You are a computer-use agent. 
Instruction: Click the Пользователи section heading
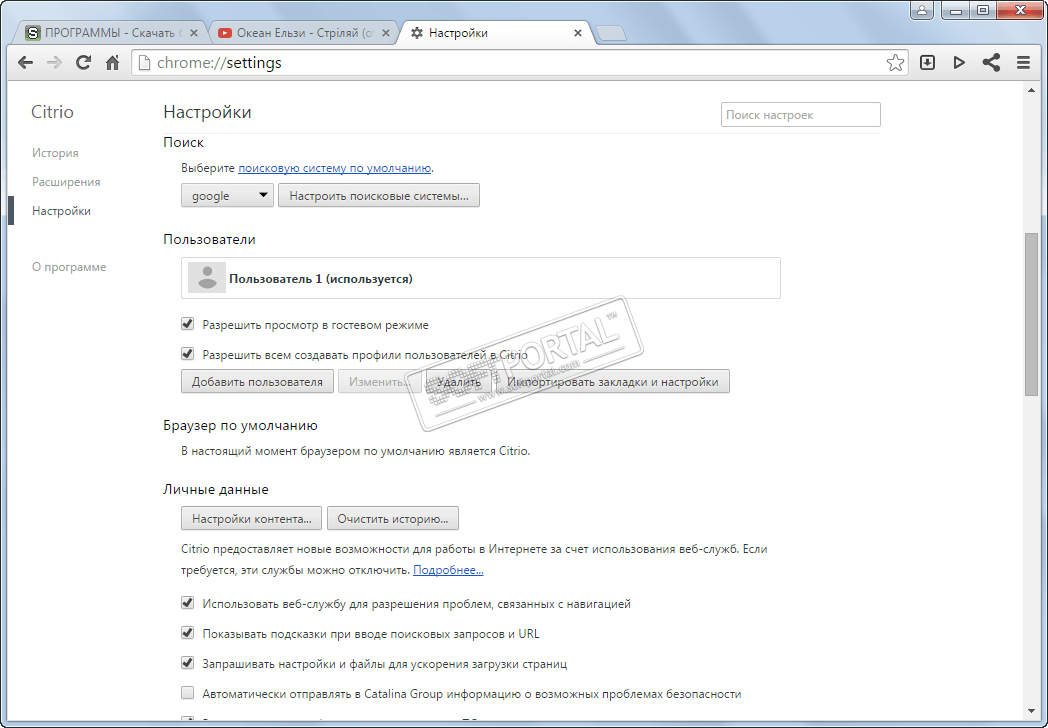[x=209, y=239]
